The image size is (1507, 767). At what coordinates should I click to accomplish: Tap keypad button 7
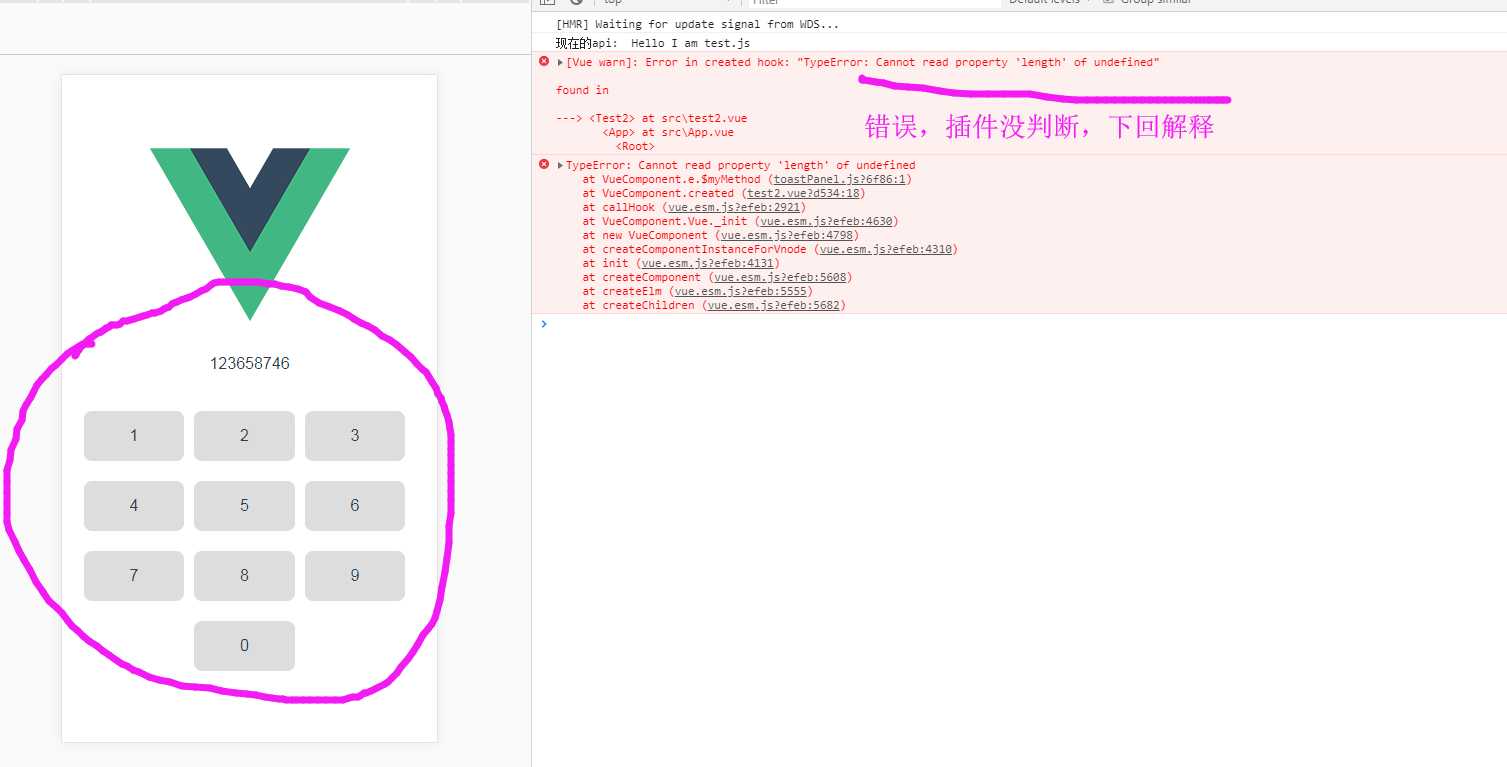pos(134,576)
